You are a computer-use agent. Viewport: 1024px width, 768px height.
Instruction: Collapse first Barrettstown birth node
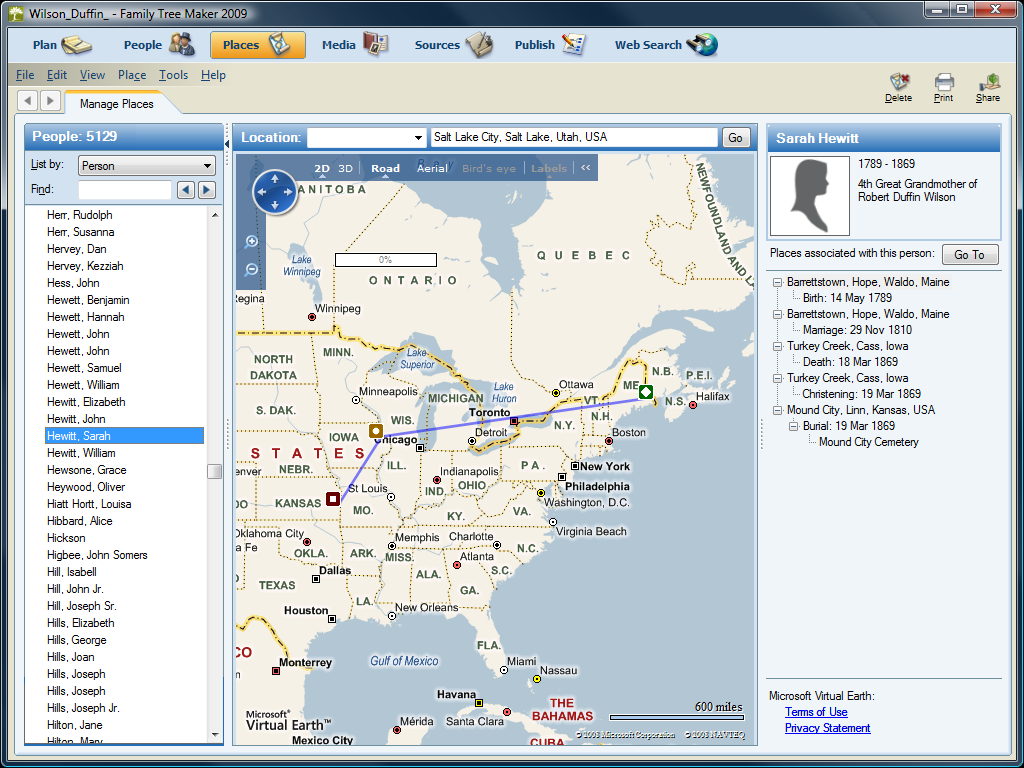[777, 282]
